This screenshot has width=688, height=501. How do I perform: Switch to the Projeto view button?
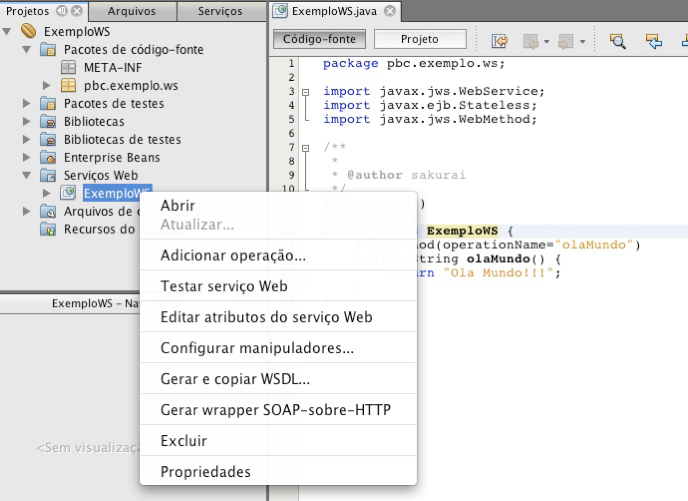coord(419,39)
